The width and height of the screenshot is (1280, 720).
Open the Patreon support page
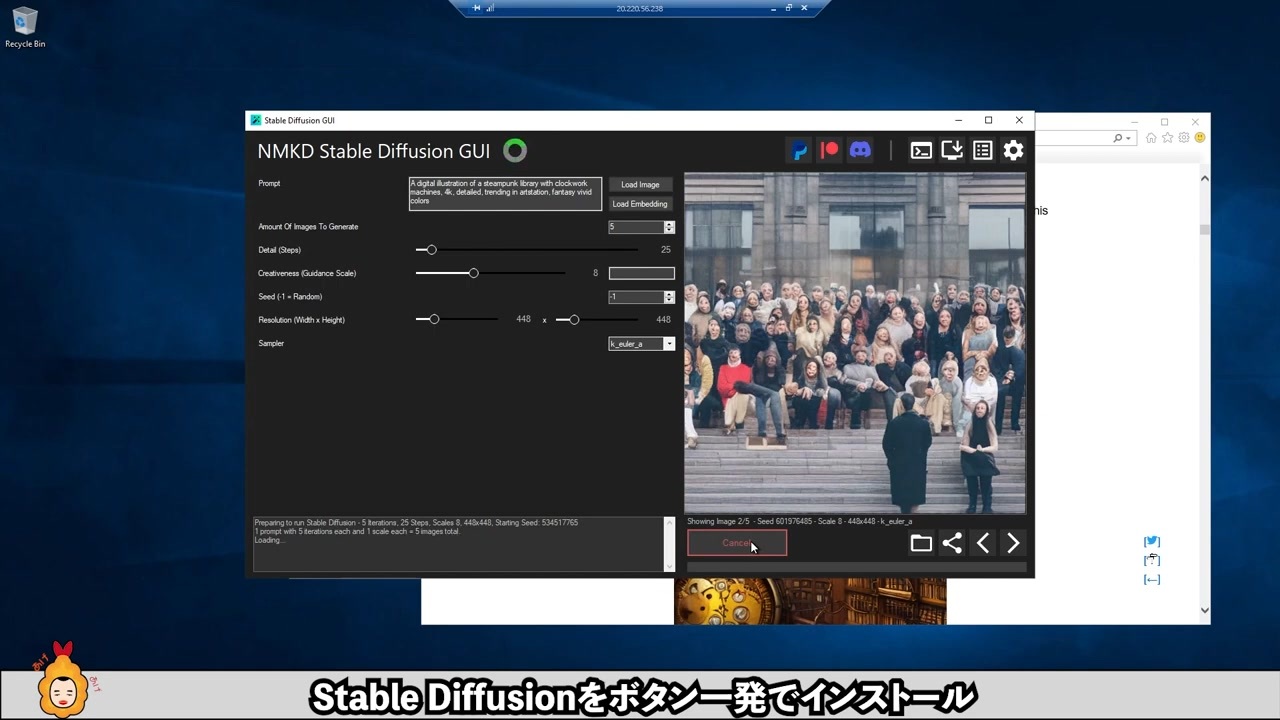pyautogui.click(x=829, y=150)
